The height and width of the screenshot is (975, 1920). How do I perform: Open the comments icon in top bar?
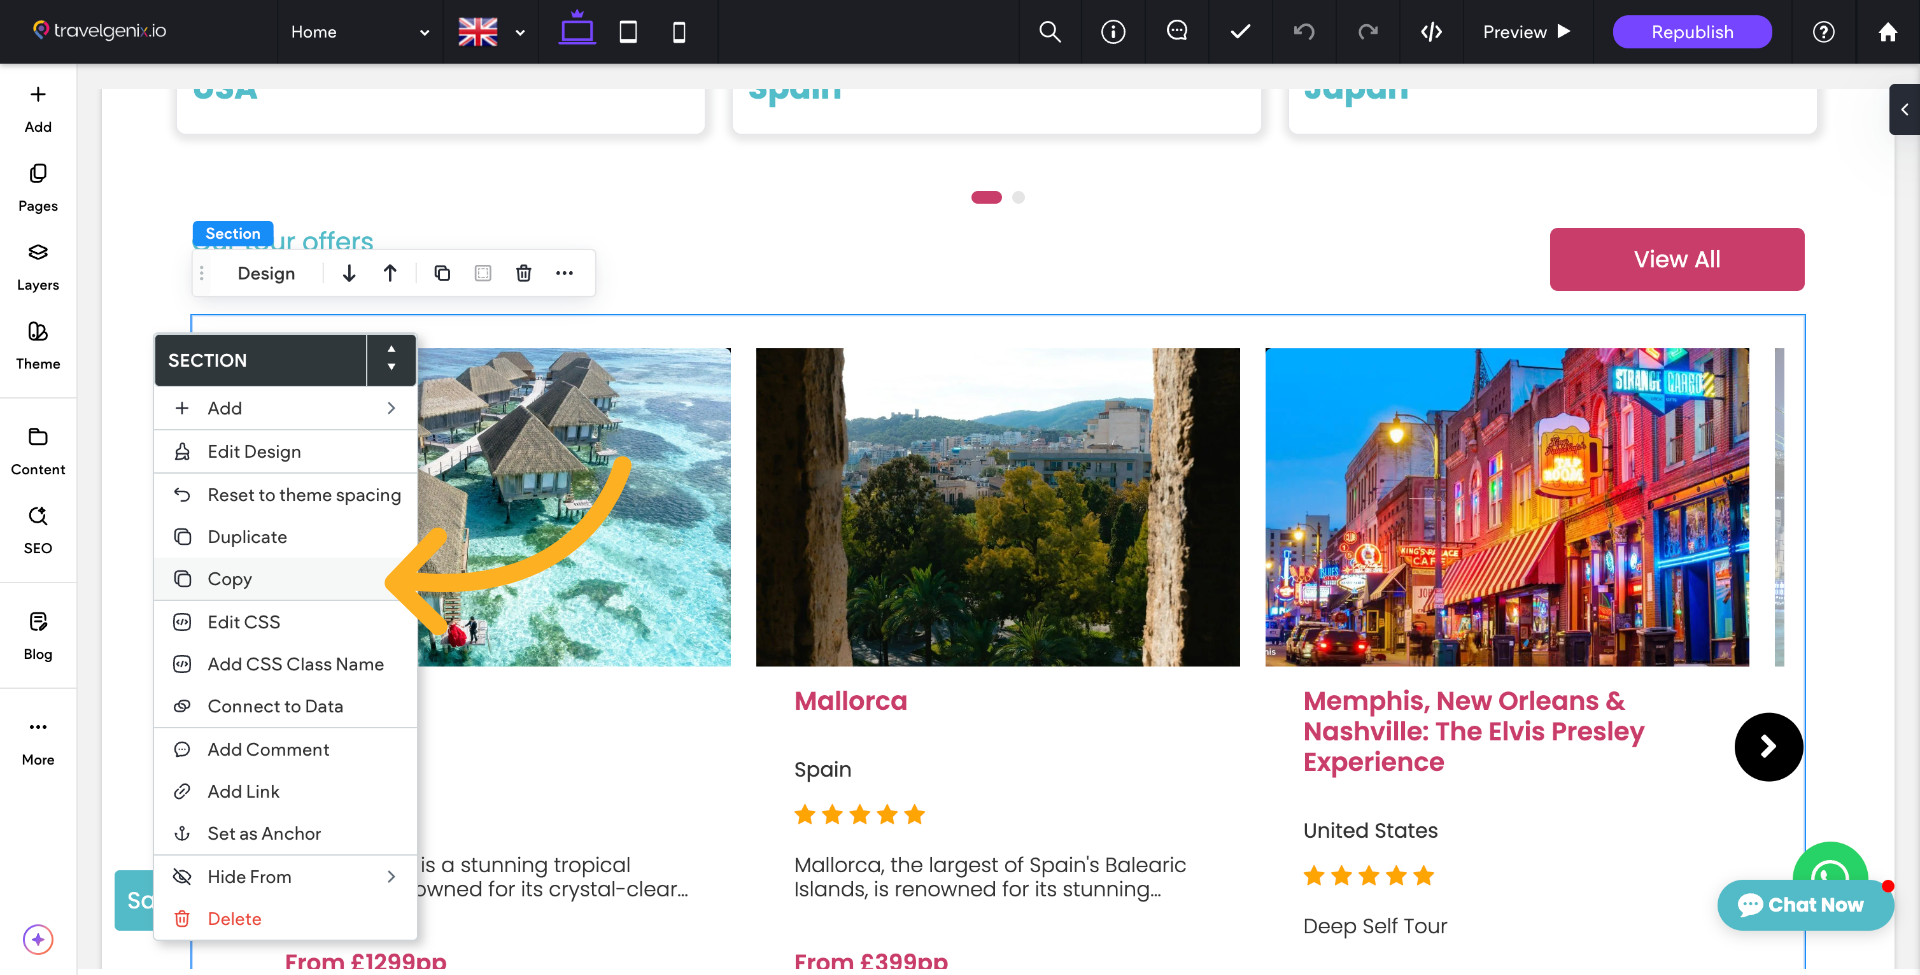coord(1177,32)
